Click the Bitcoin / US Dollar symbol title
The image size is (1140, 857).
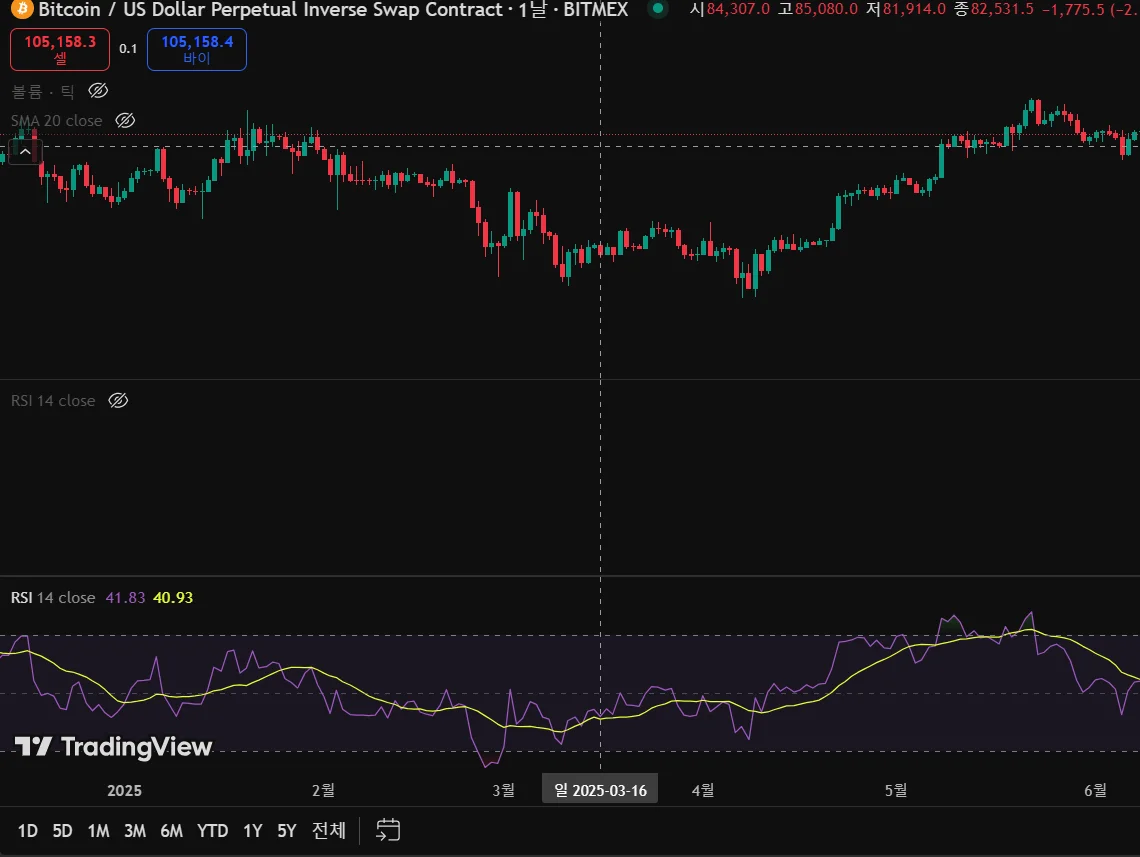coord(270,9)
